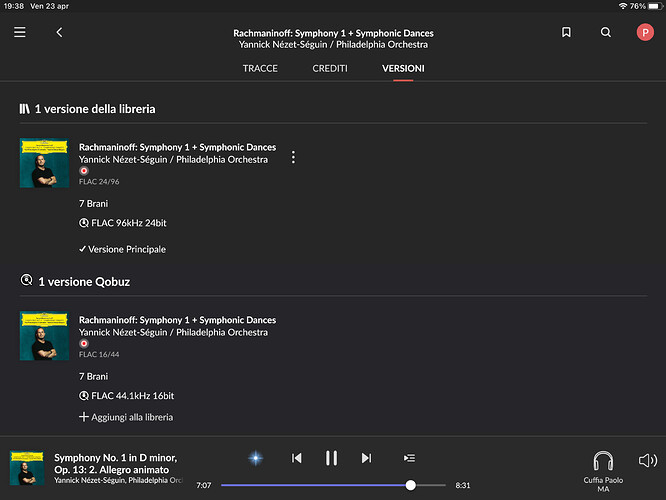
Task: Open profile avatar labeled P
Action: point(645,32)
